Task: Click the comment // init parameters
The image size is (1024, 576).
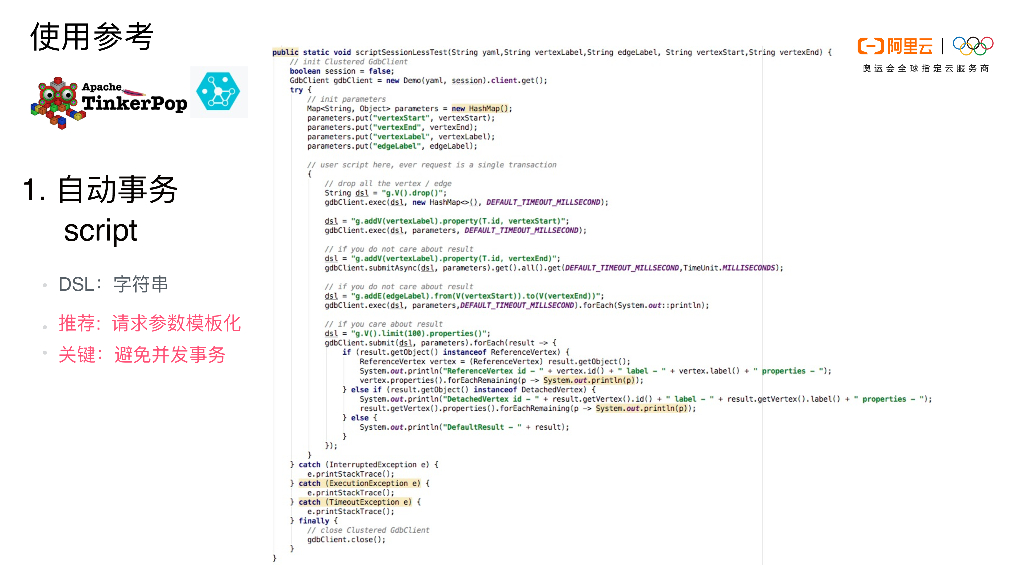Action: coord(347,99)
